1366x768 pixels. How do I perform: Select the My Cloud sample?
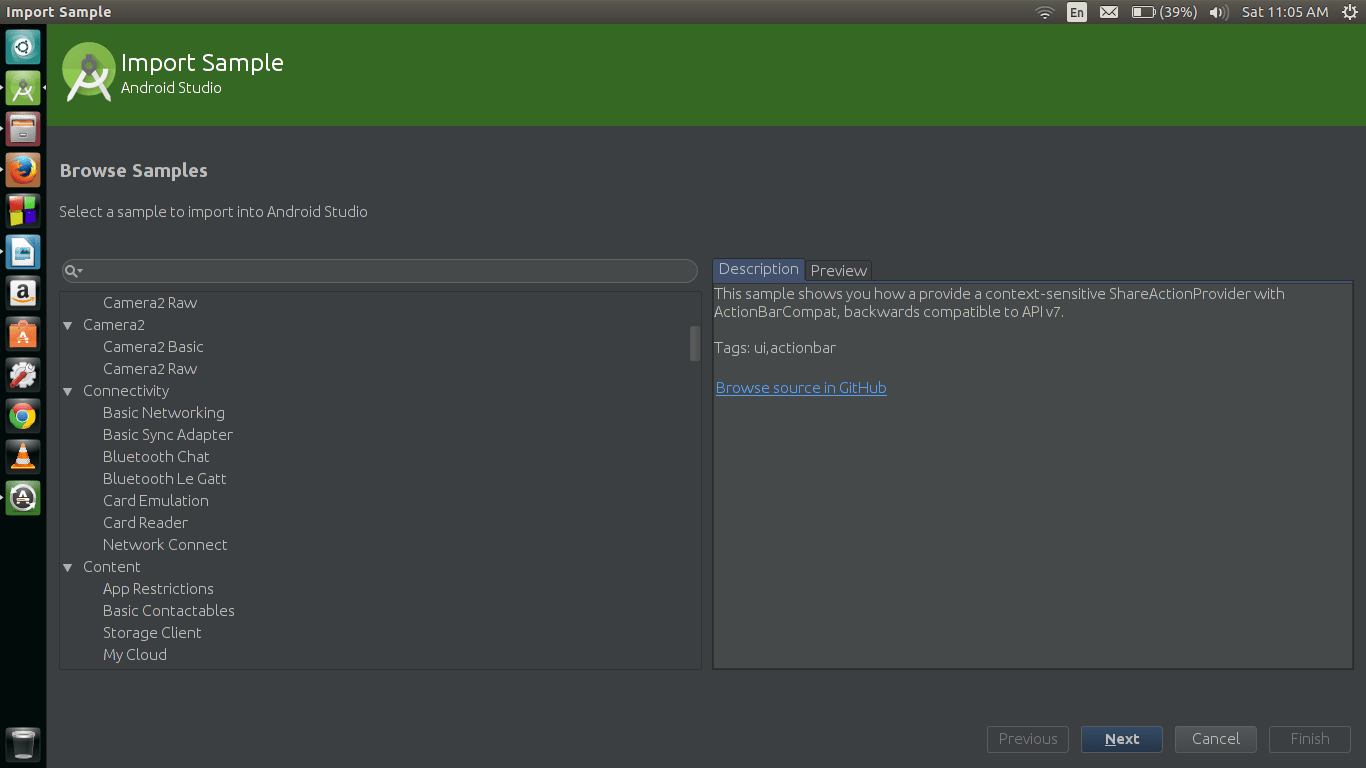(135, 655)
